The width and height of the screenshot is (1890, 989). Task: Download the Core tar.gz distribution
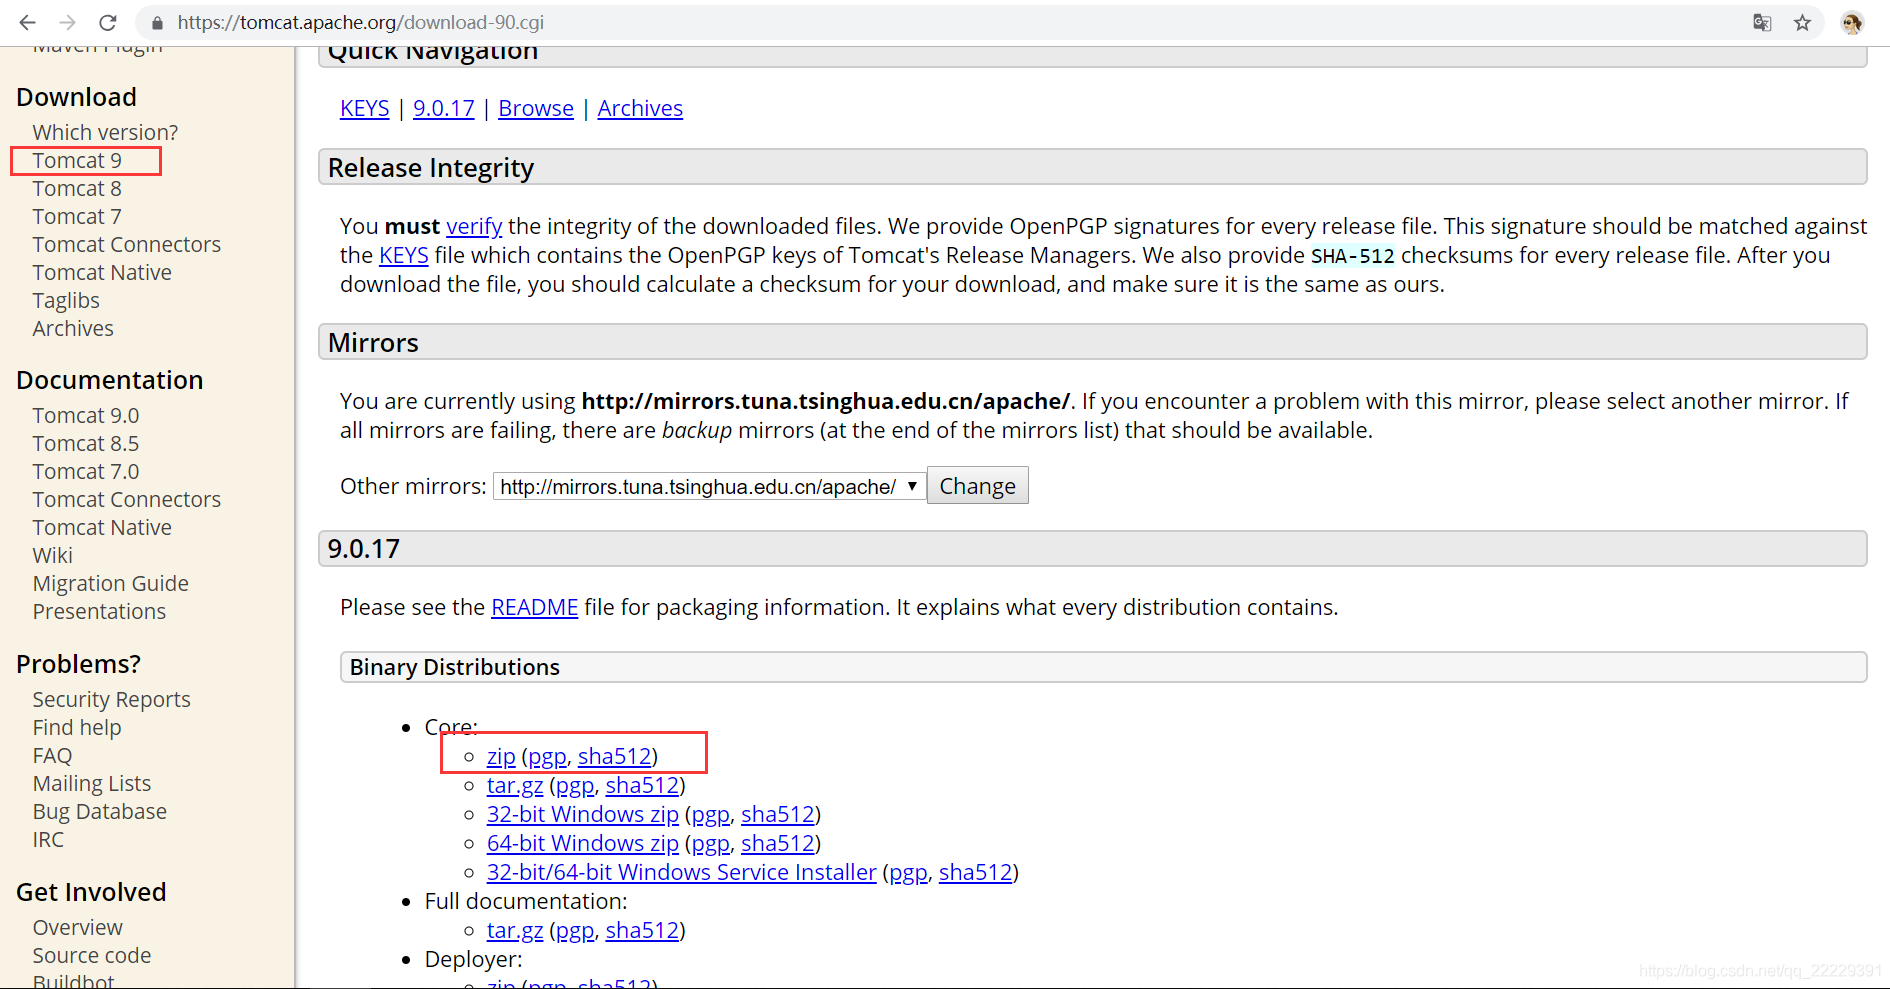click(515, 785)
